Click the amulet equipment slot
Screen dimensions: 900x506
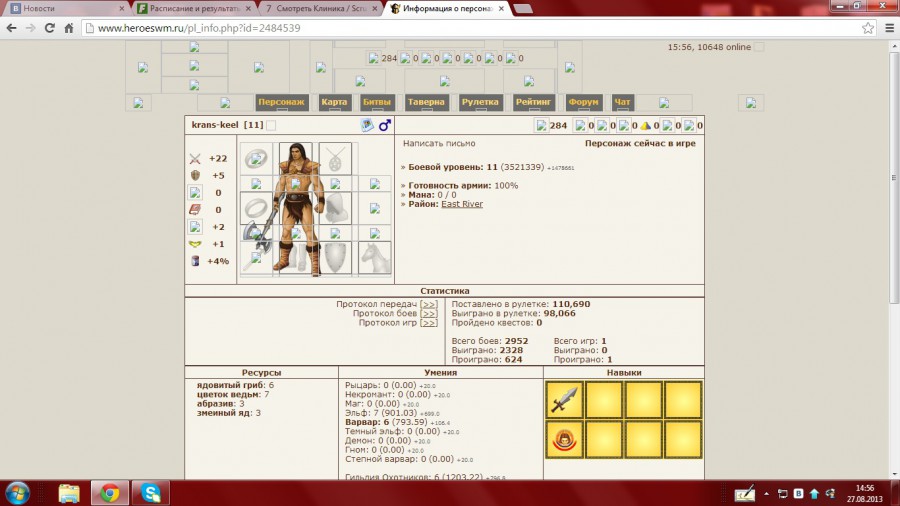coord(335,159)
